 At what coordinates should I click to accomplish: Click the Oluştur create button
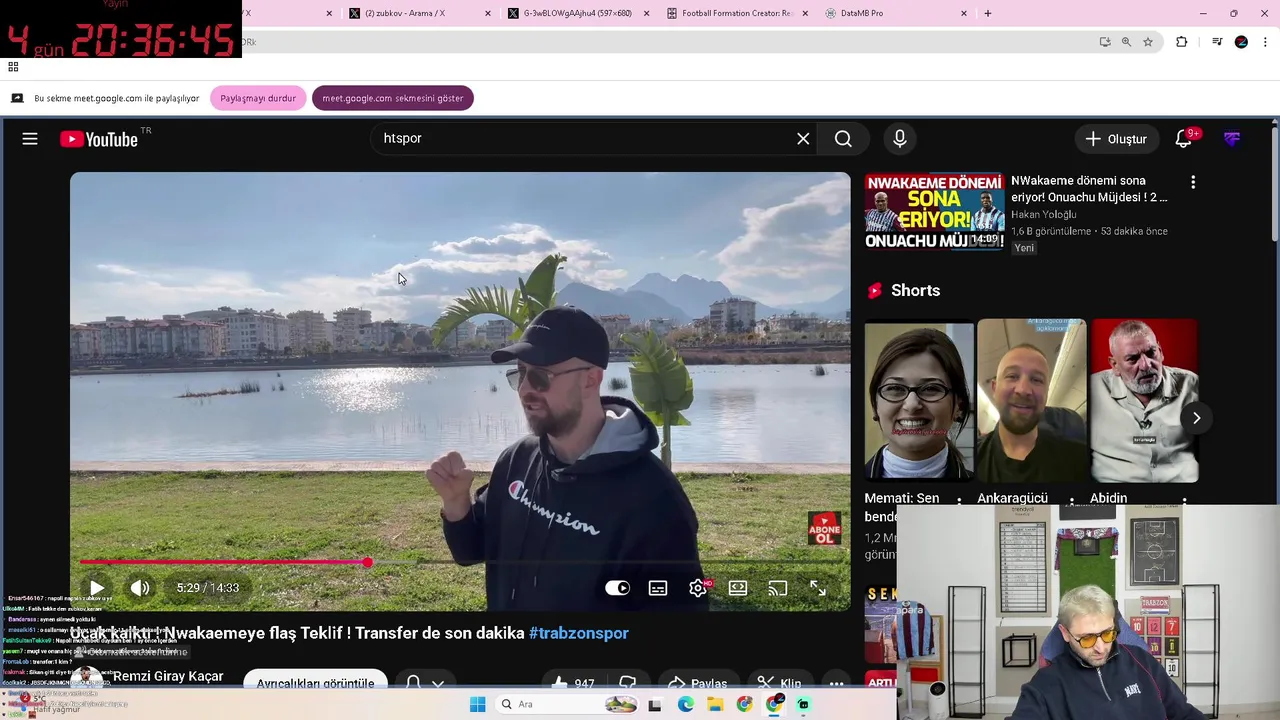click(1117, 139)
